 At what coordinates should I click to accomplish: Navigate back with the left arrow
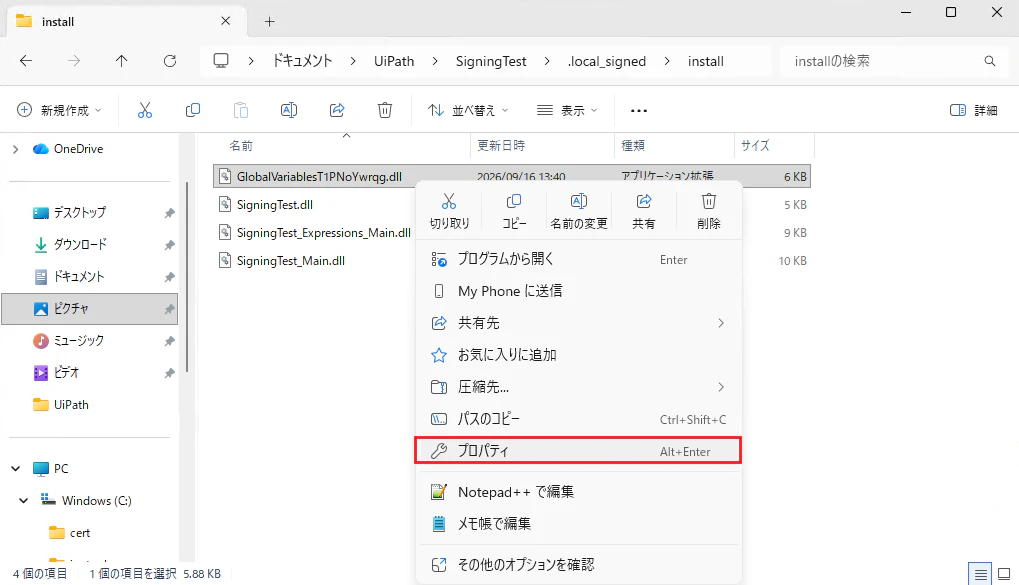coord(26,61)
